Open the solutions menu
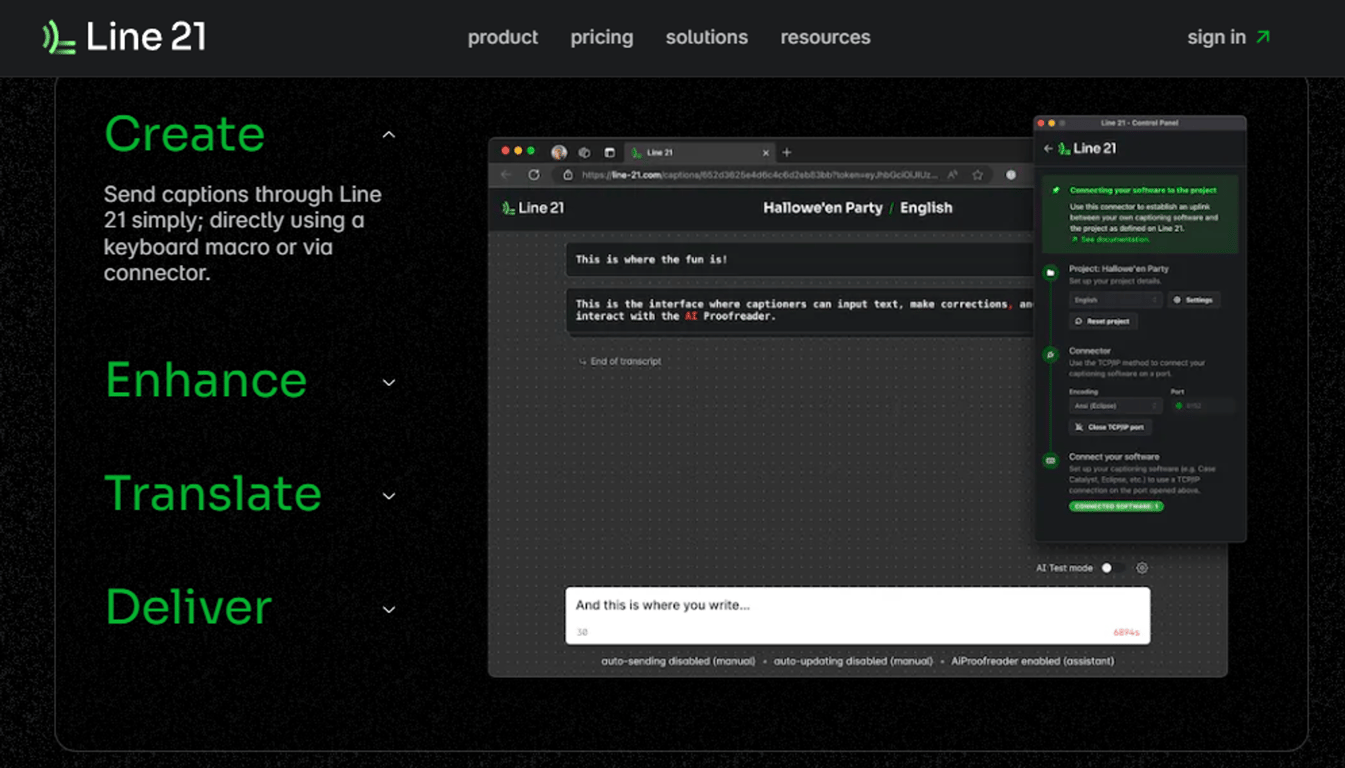Screen dimensions: 1345x768 pos(707,38)
